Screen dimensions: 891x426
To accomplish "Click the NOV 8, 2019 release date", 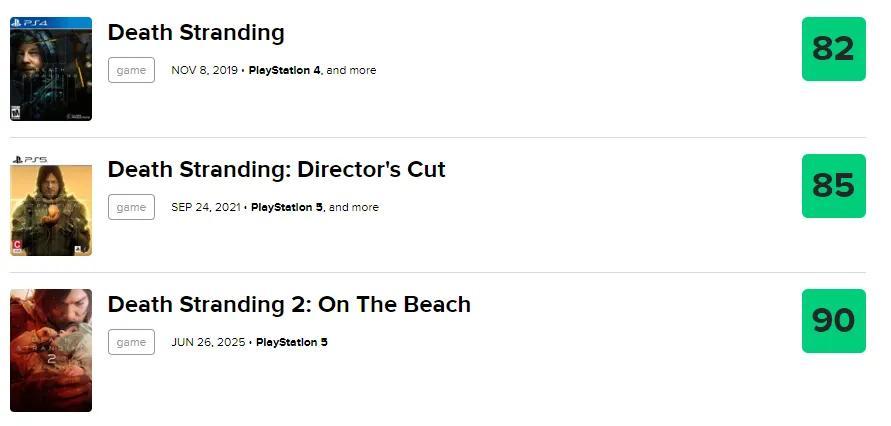I will (204, 71).
